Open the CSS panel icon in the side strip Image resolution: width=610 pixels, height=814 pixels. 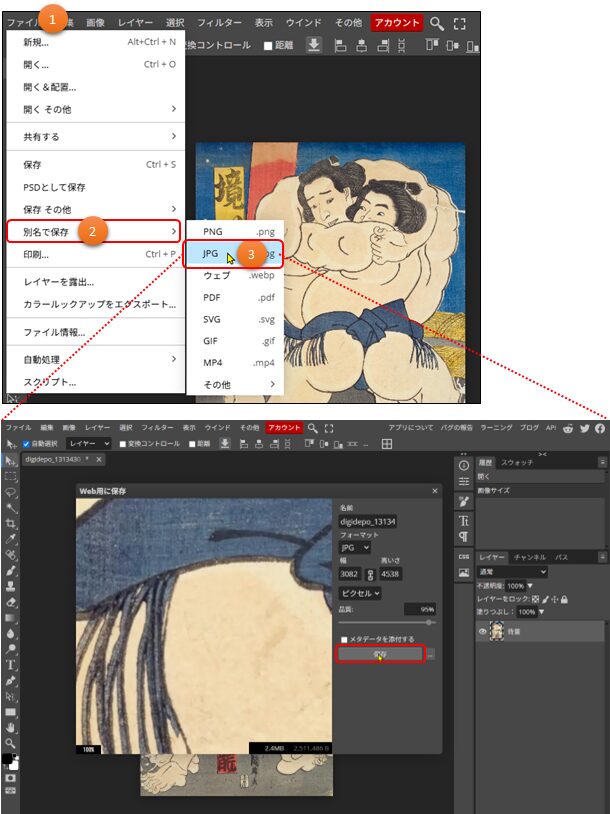point(464,556)
